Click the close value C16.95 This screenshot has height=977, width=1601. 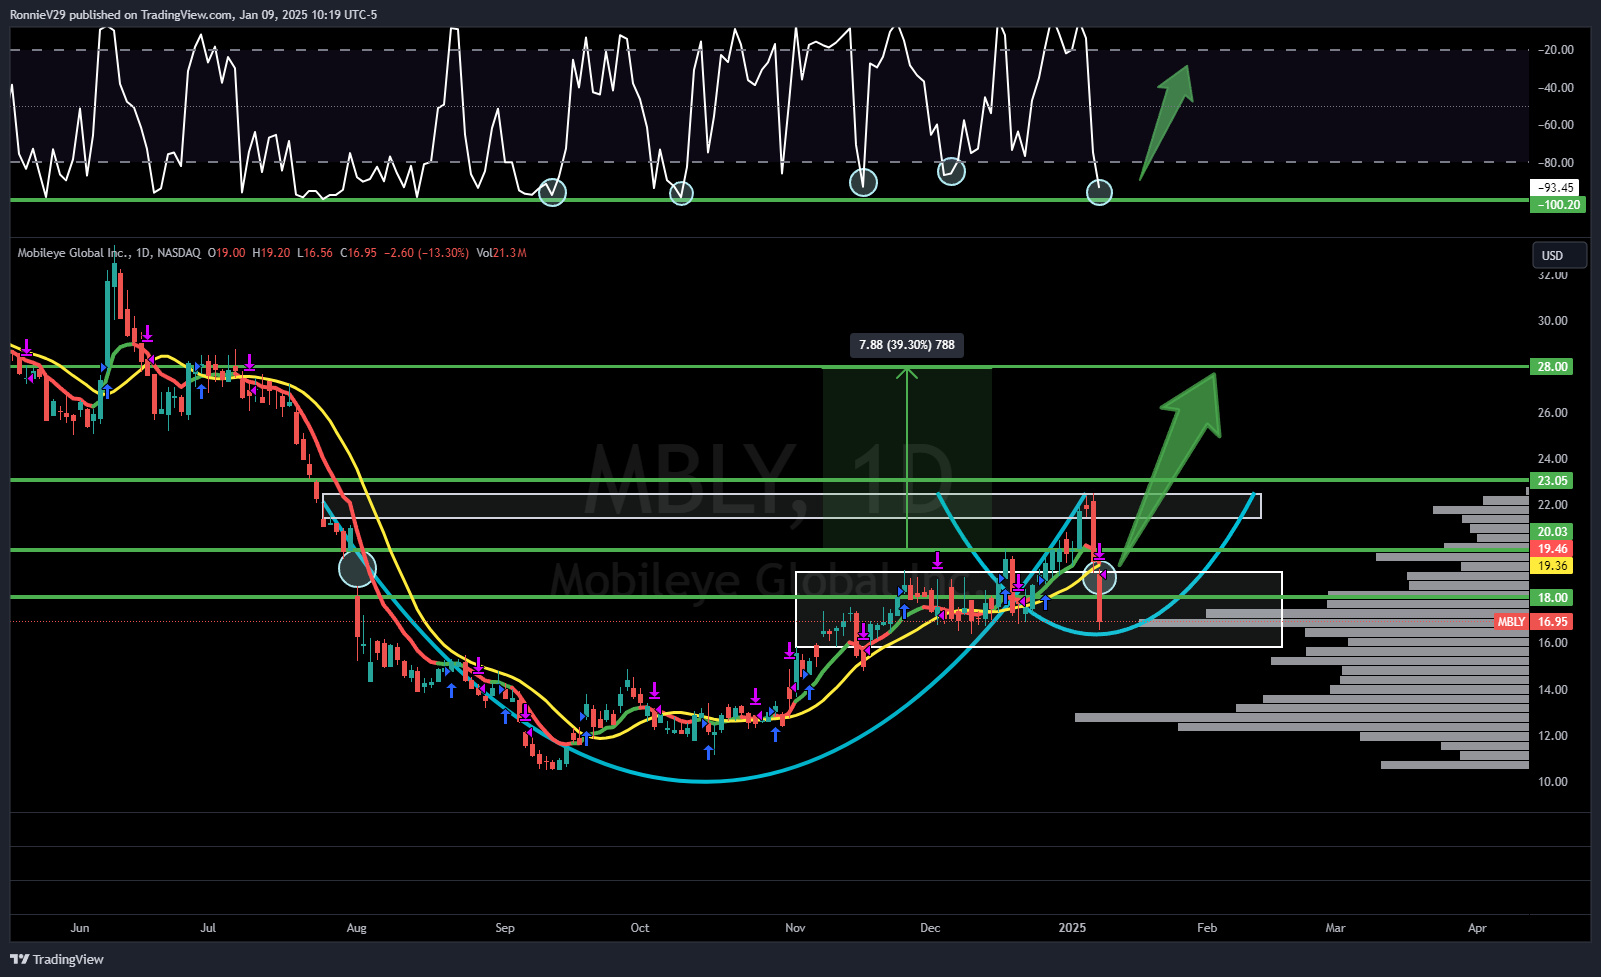pyautogui.click(x=358, y=253)
